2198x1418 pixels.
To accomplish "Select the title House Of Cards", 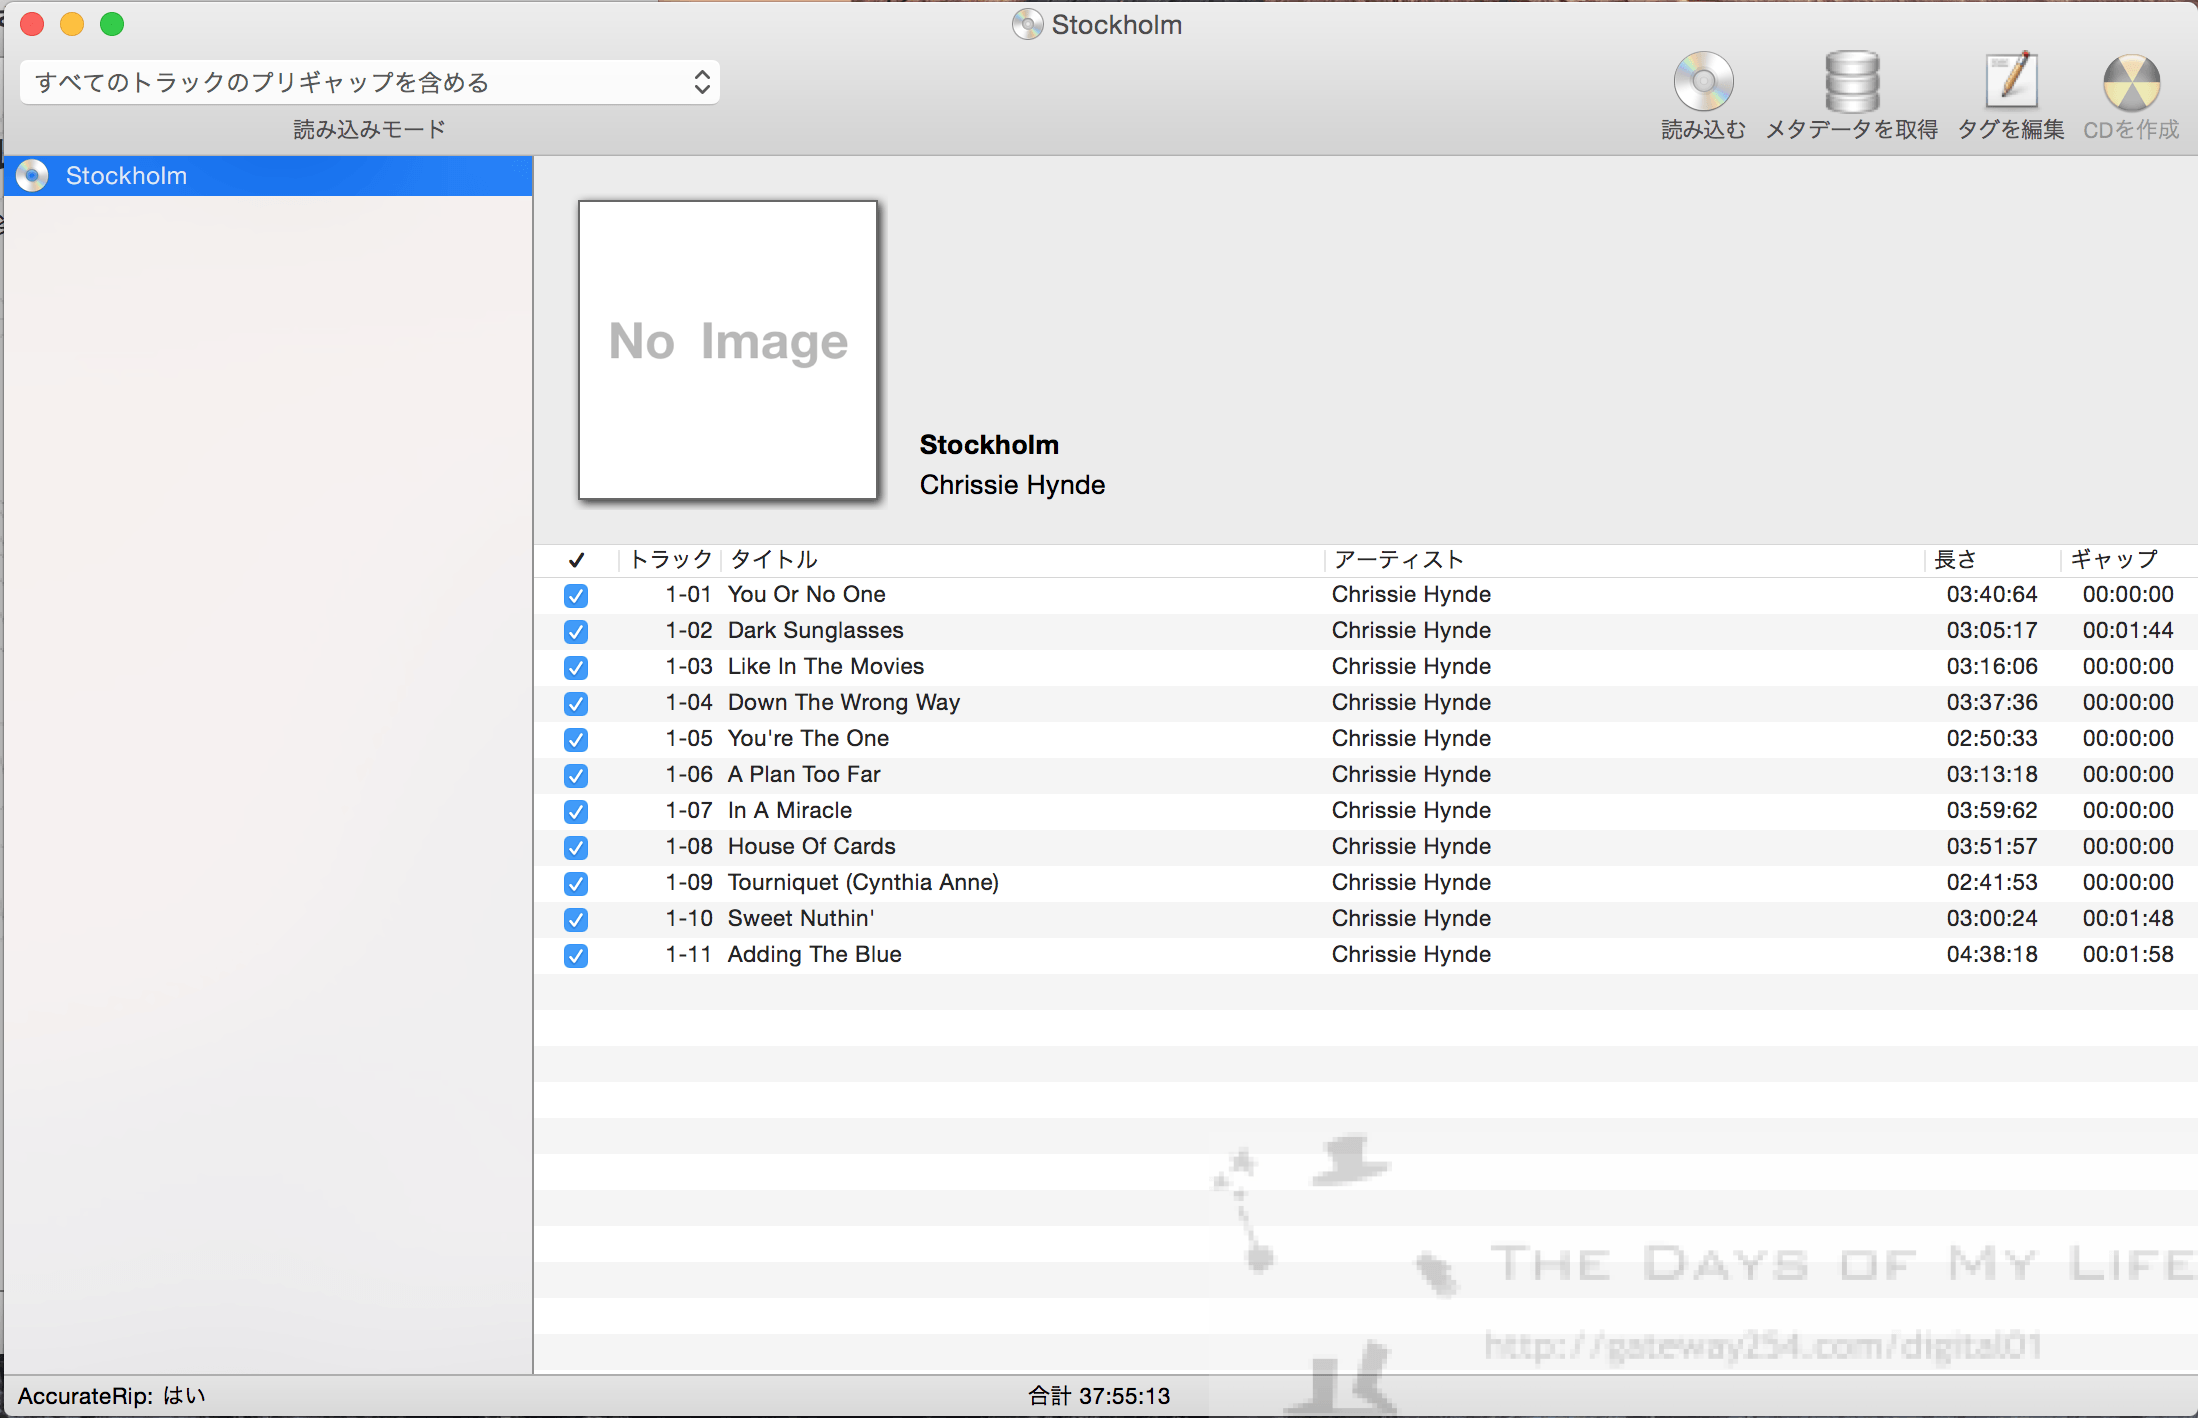I will [x=812, y=846].
